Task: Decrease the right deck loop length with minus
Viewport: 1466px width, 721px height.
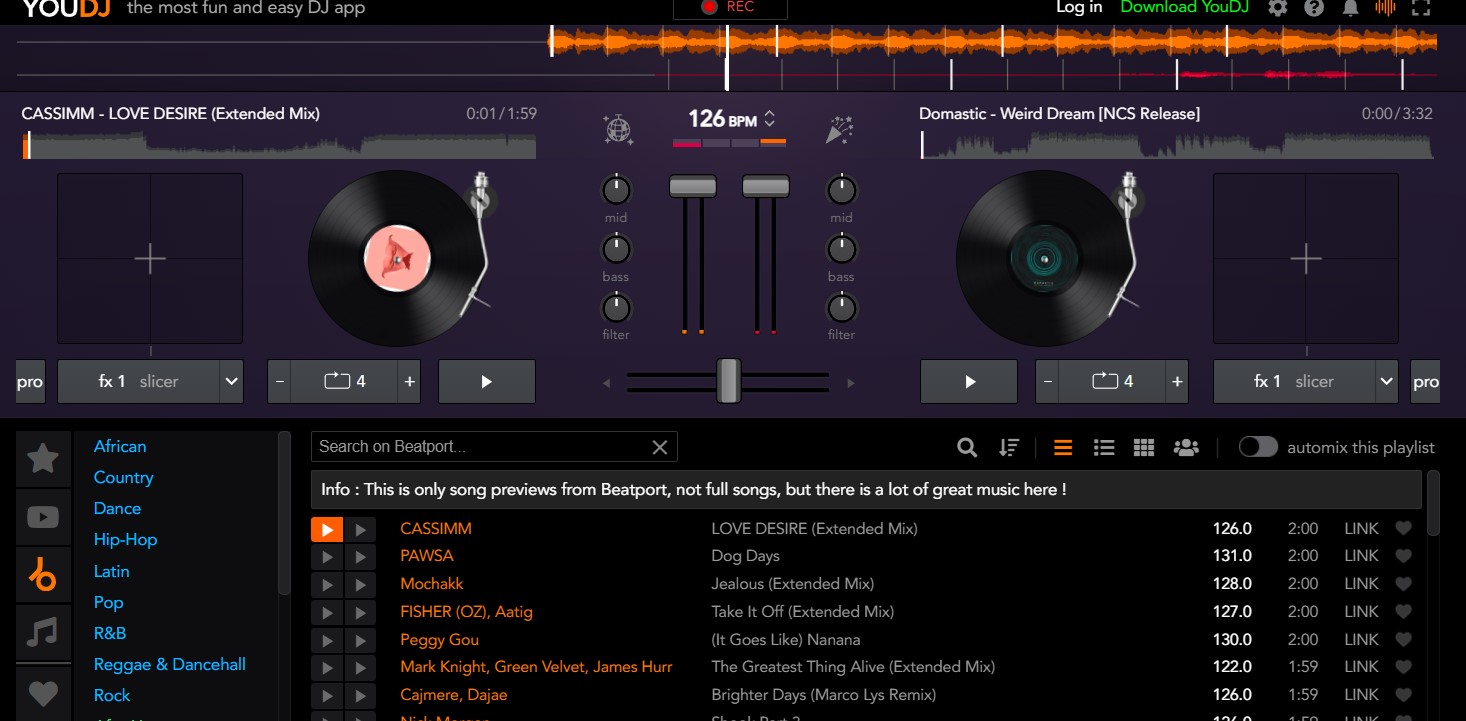Action: tap(1048, 381)
